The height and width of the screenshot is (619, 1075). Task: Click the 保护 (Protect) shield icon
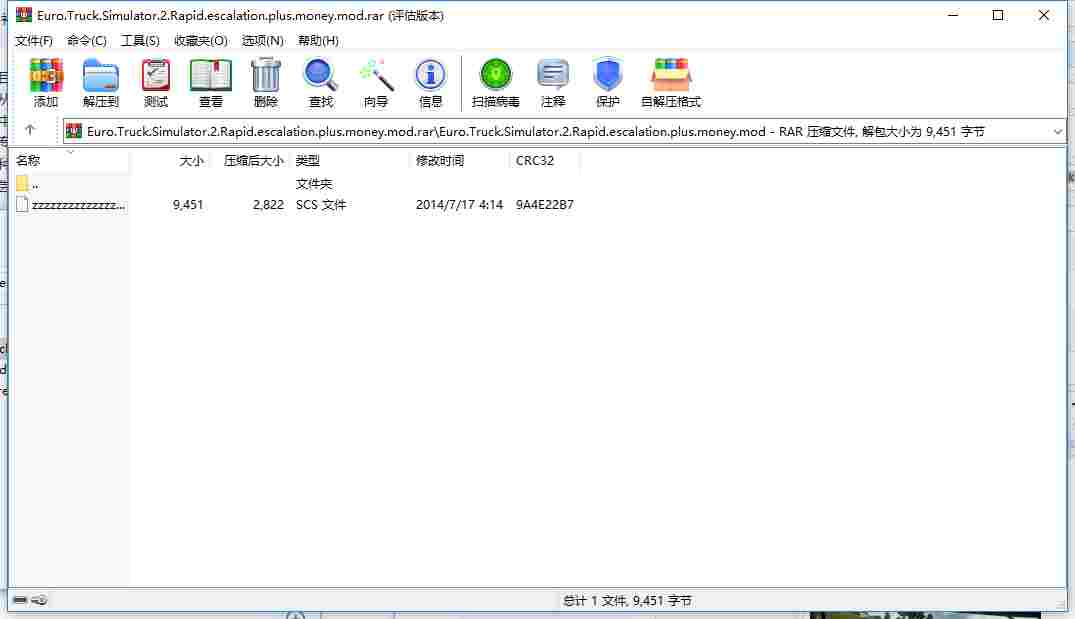point(607,82)
